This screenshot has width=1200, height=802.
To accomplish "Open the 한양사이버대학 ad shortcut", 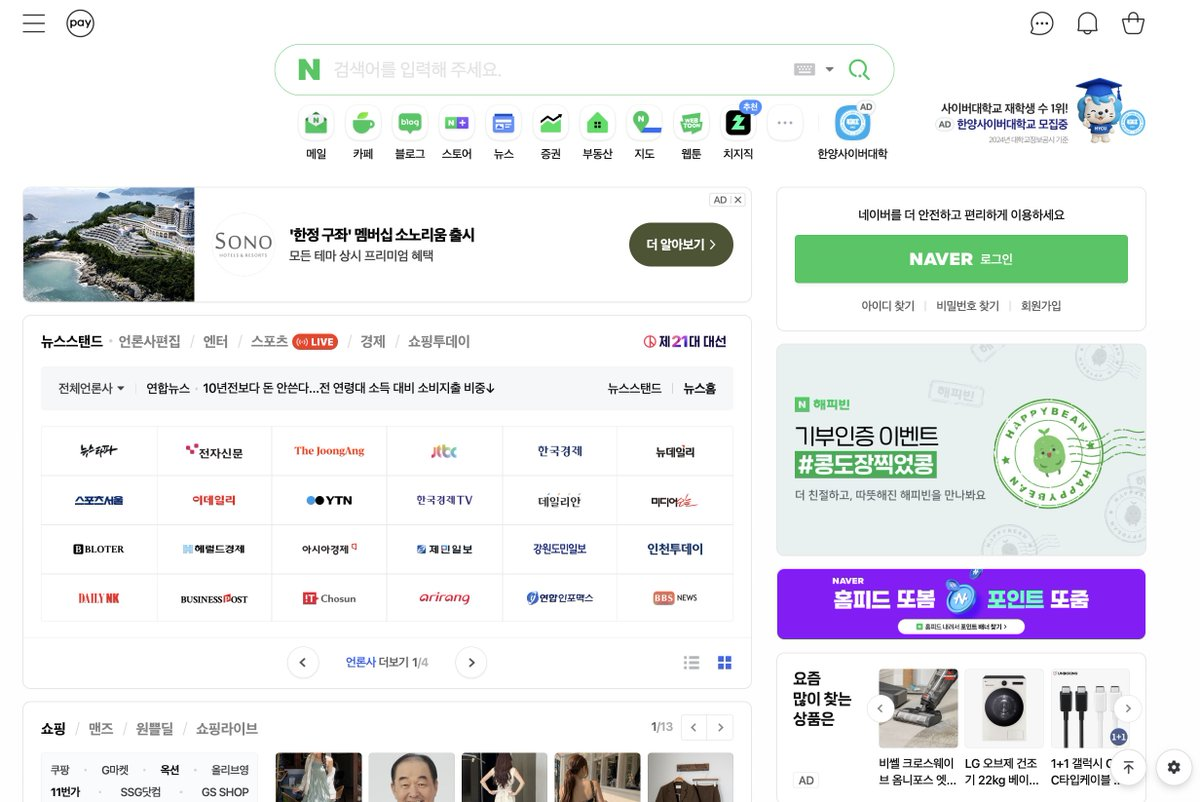I will point(852,134).
